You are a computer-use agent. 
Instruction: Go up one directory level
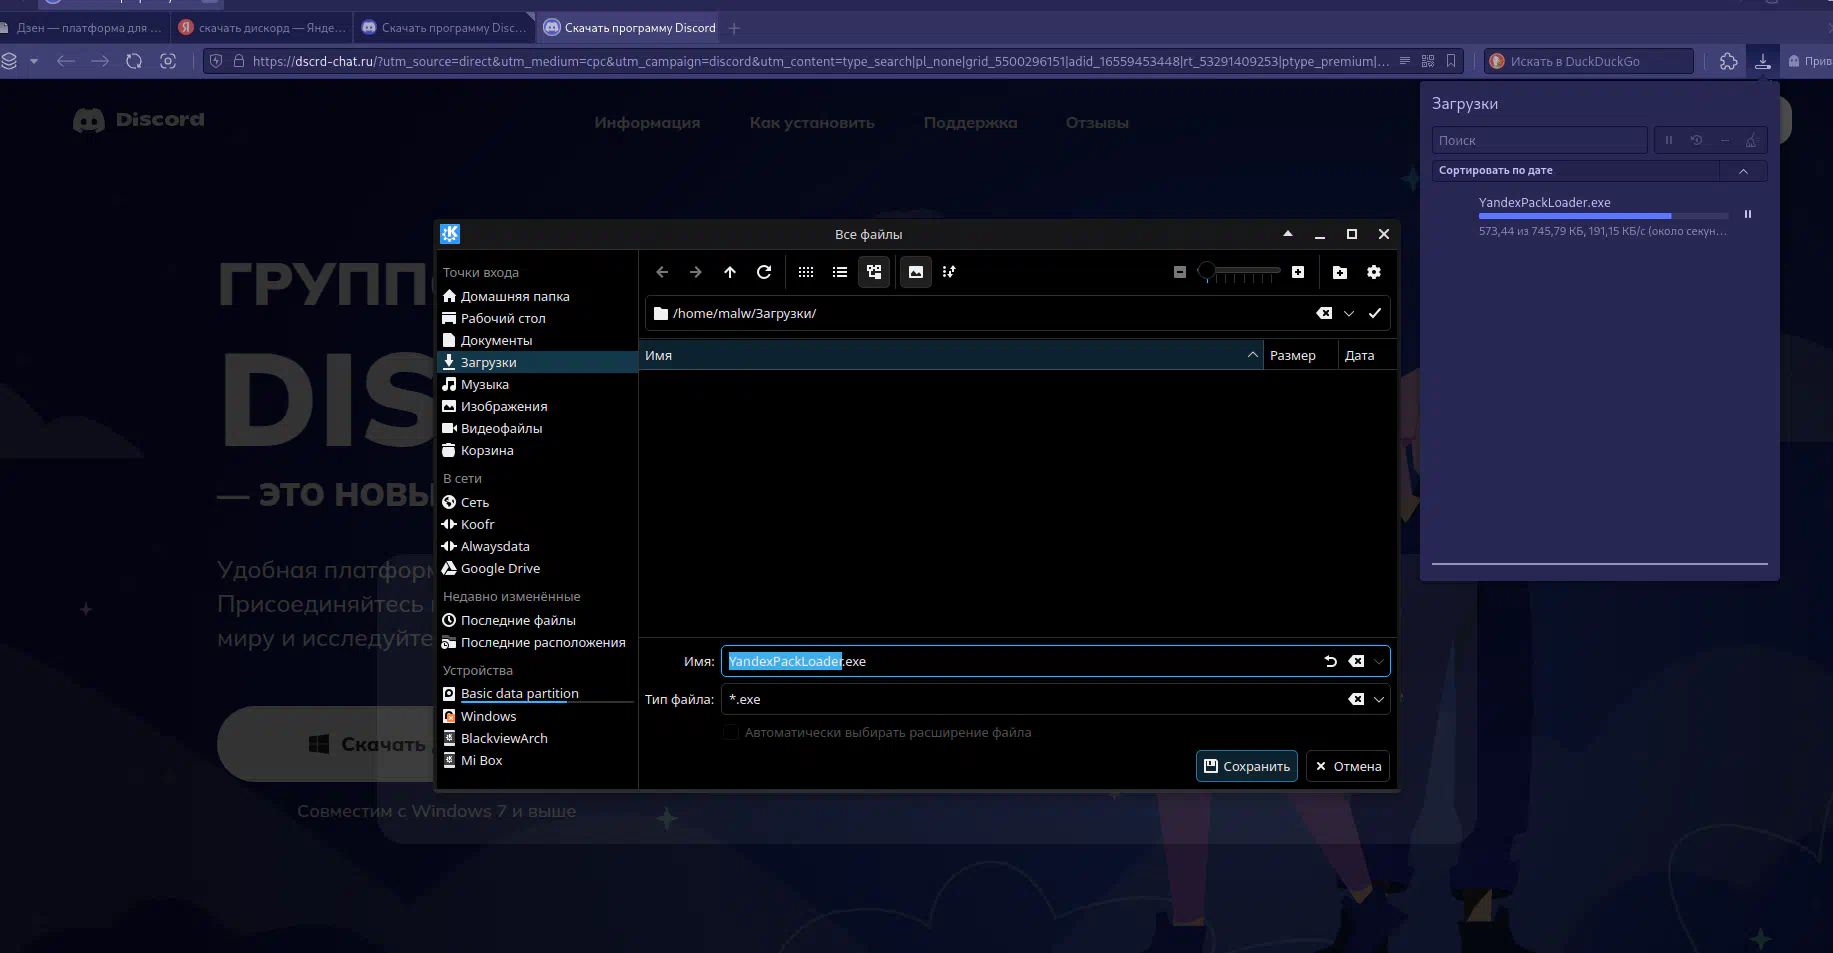[730, 272]
